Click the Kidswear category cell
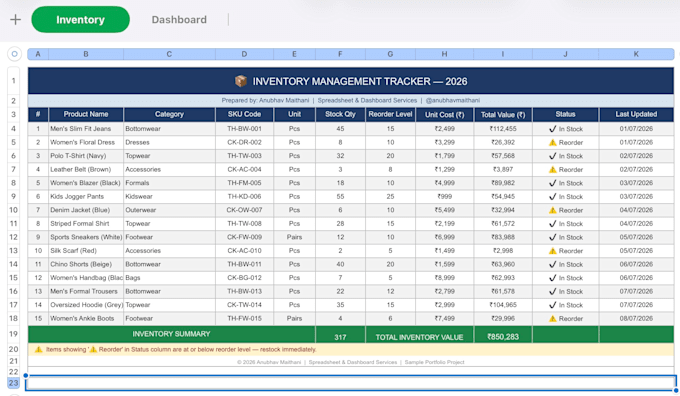680x396 pixels. coord(169,196)
